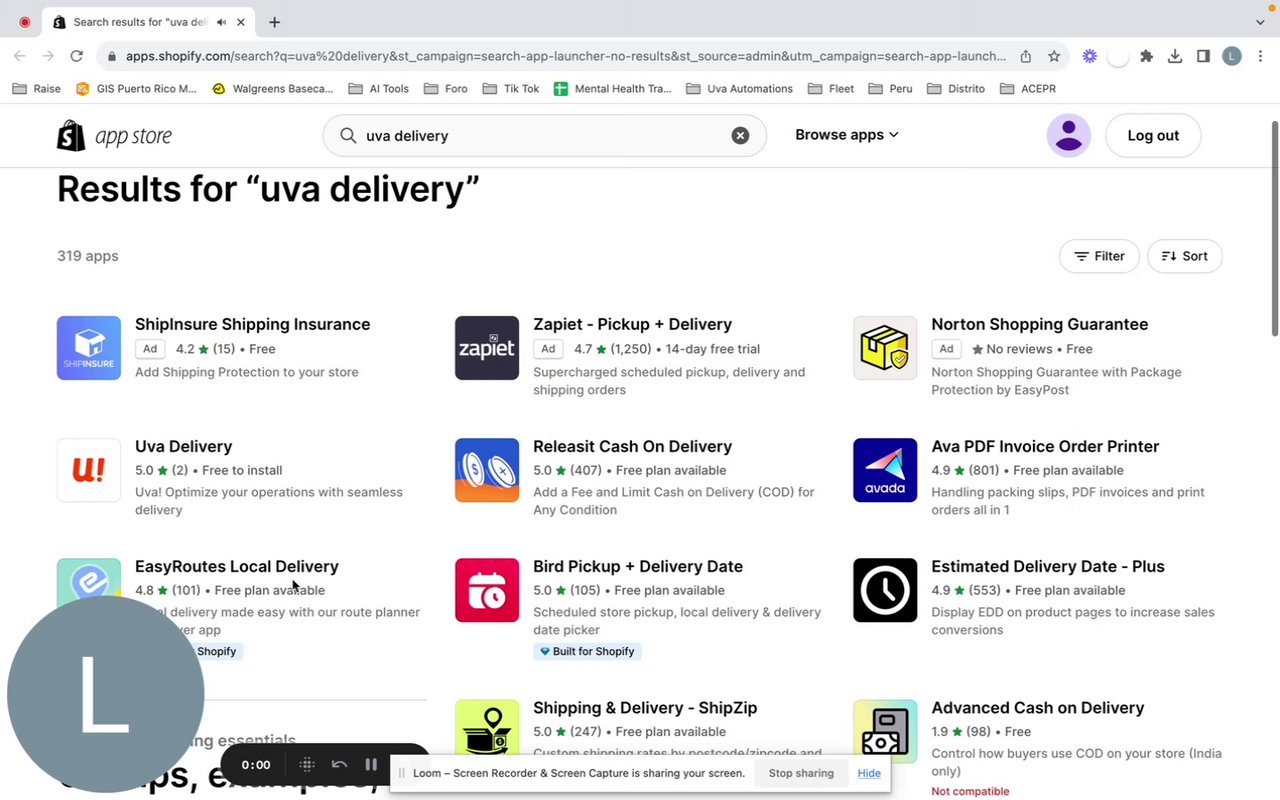The image size is (1280, 800).
Task: Toggle Chrome side panel icon
Action: click(x=1203, y=56)
